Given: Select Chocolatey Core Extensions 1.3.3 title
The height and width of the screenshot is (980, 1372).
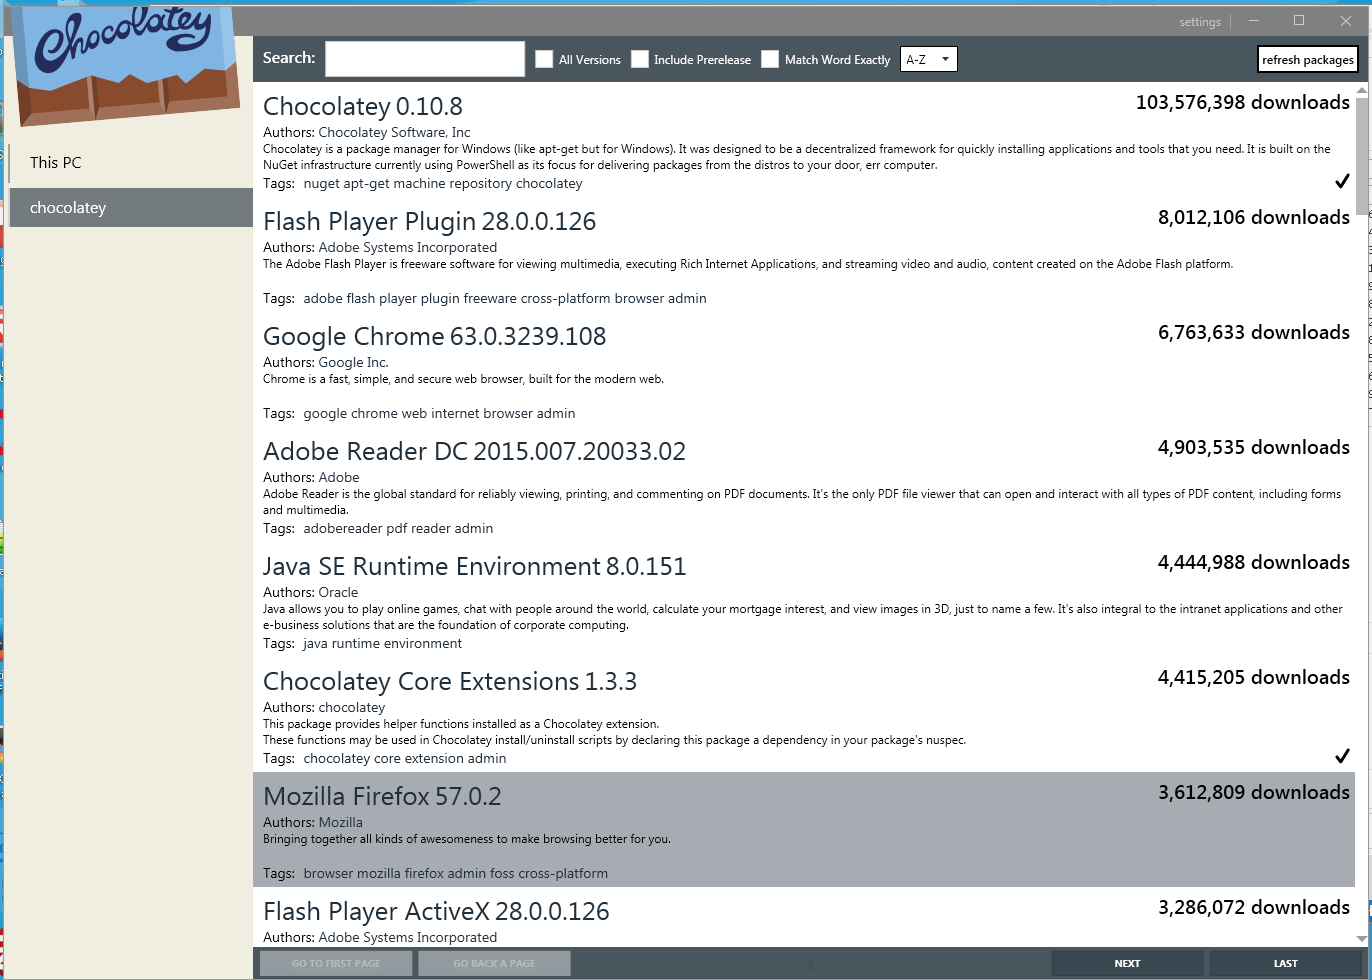Looking at the screenshot, I should [450, 681].
